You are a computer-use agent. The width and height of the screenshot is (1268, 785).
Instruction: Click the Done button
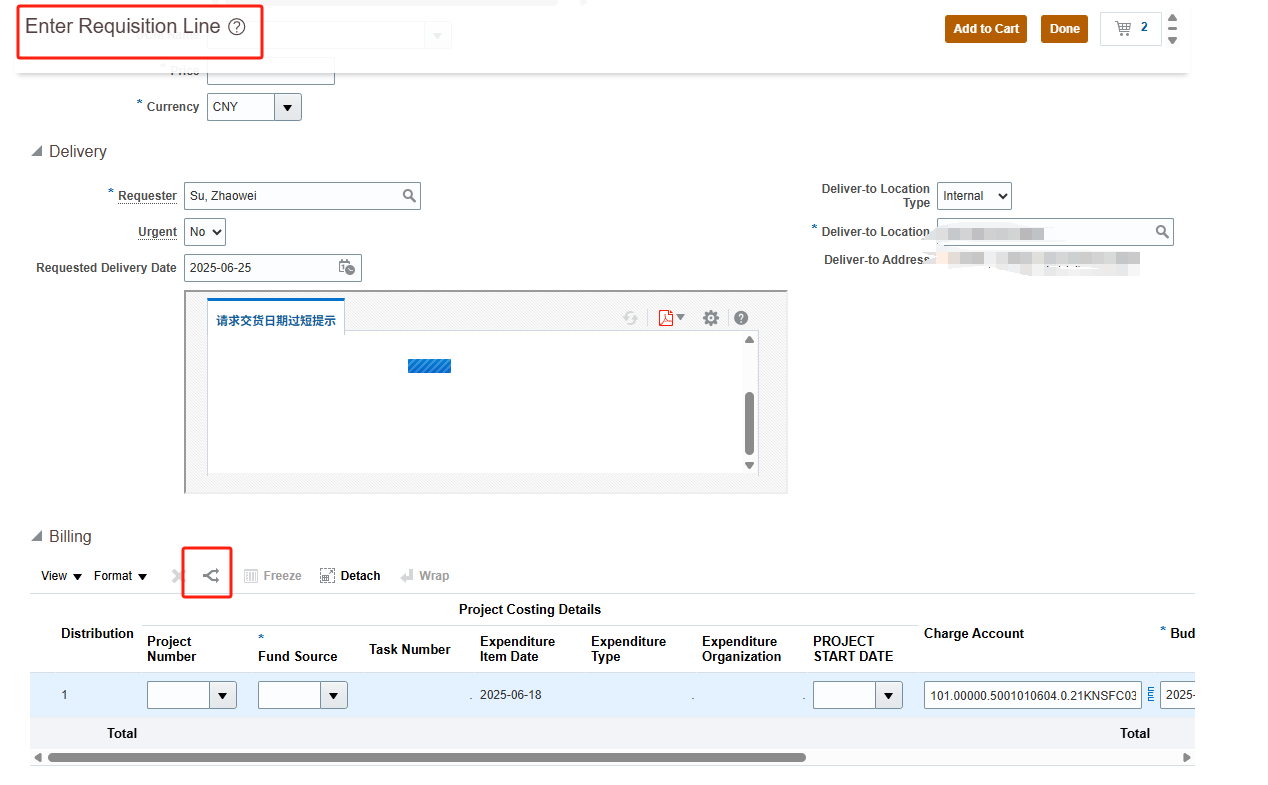click(1063, 29)
